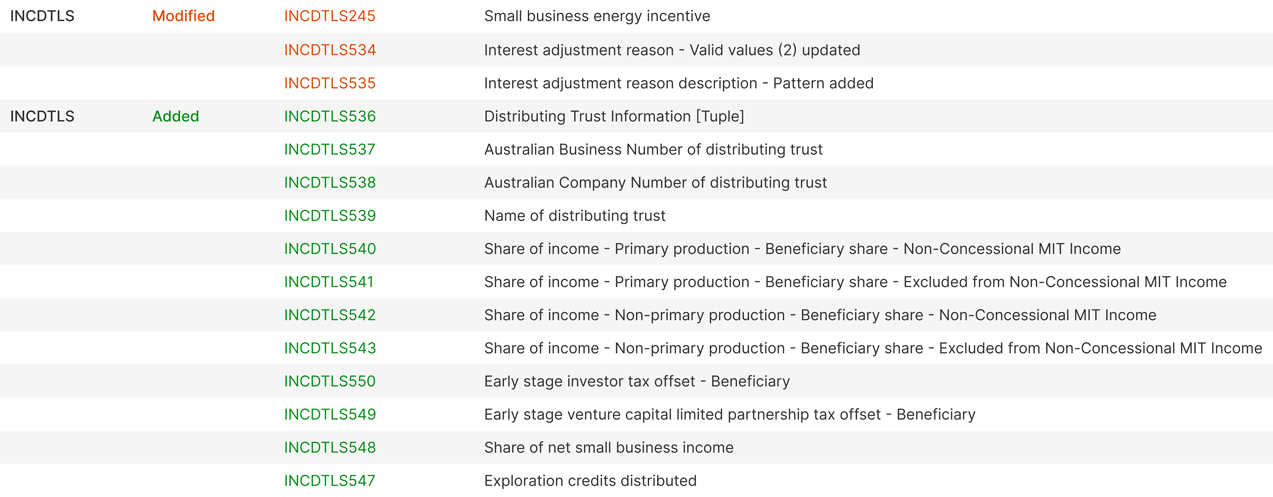Select the INCDTLS541 code
Viewport: 1273px width, 497px height.
pyautogui.click(x=329, y=282)
